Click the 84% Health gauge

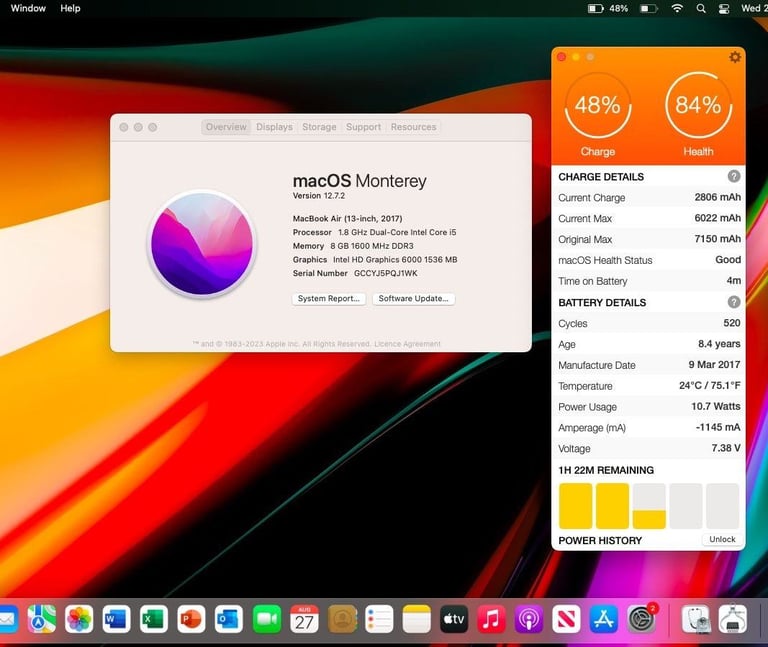[698, 105]
